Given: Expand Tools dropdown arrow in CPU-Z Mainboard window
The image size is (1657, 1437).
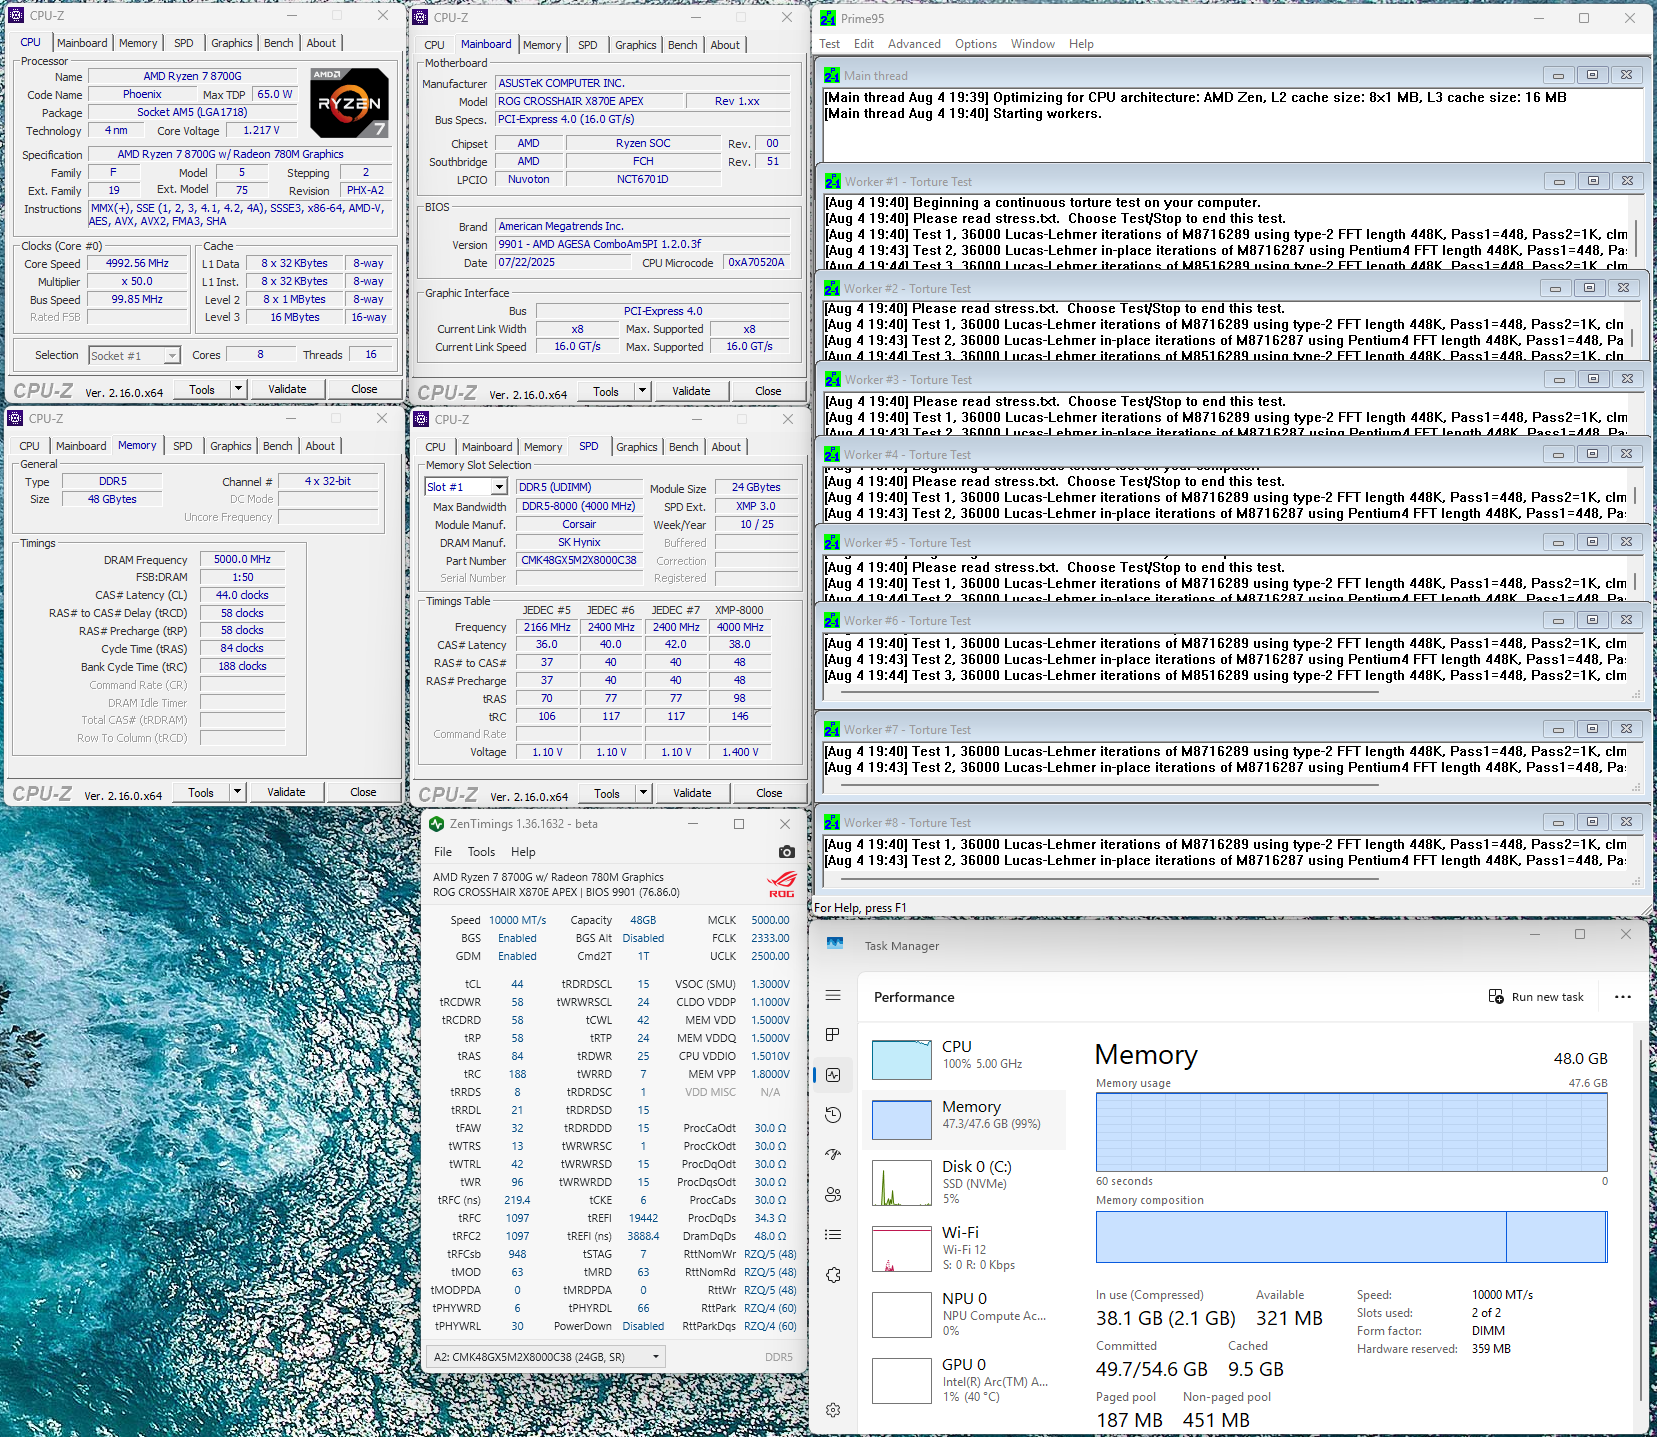Looking at the screenshot, I should (642, 391).
